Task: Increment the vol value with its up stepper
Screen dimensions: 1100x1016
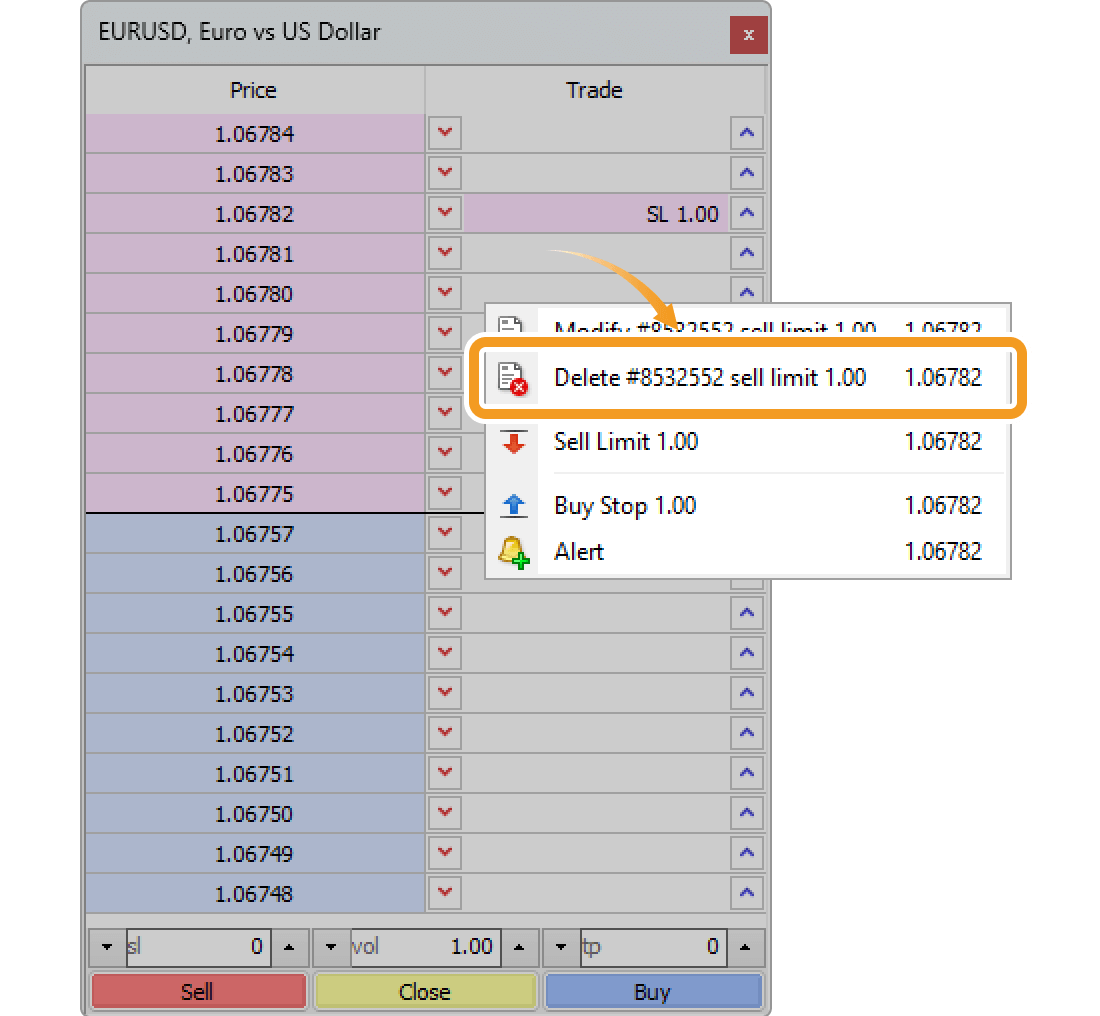Action: (x=520, y=947)
